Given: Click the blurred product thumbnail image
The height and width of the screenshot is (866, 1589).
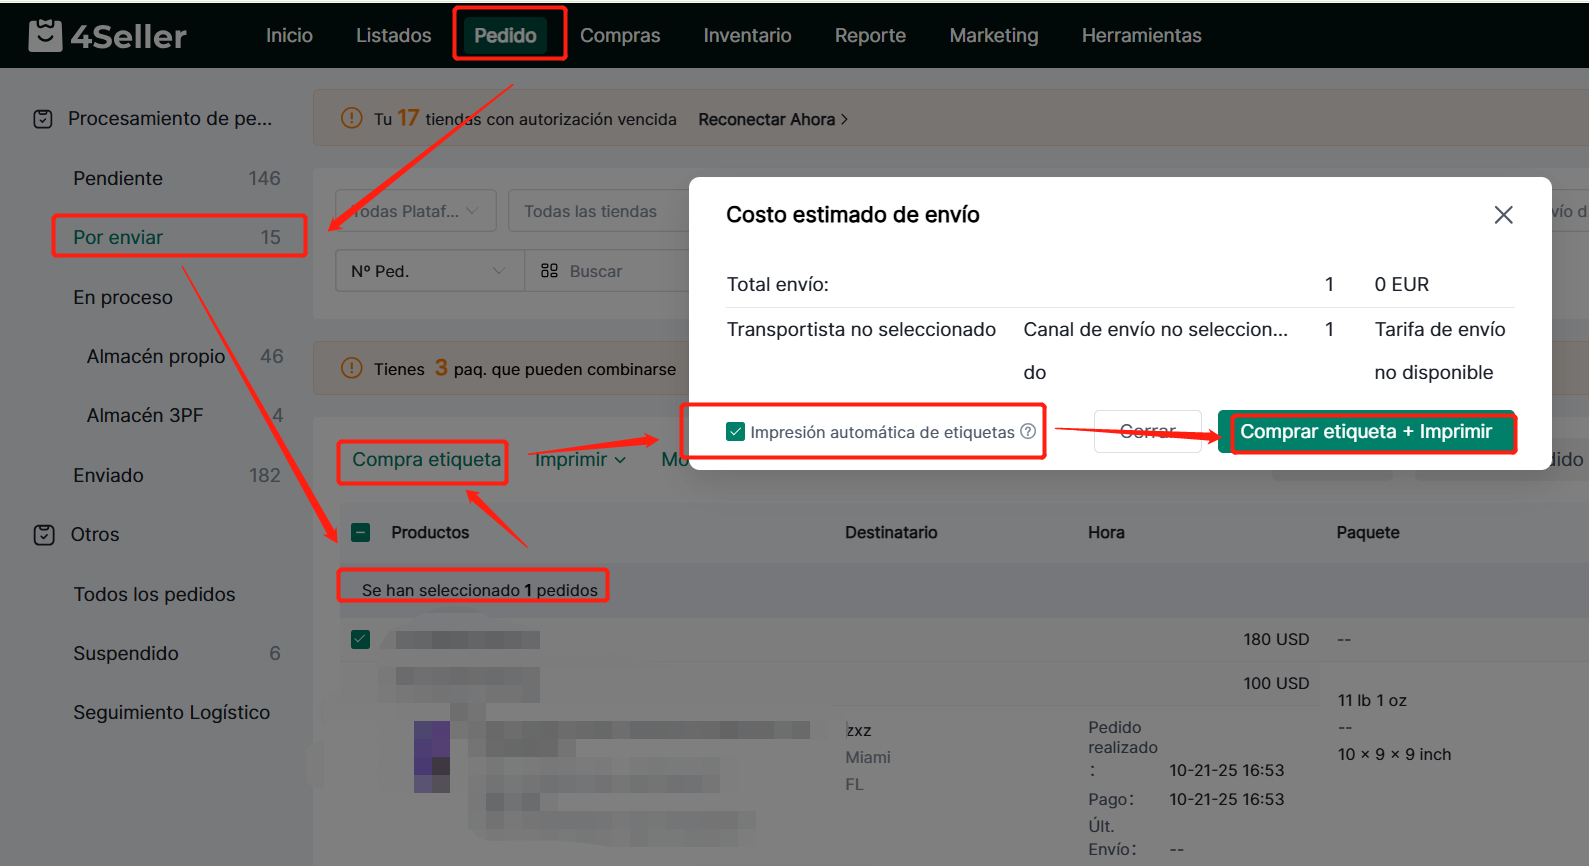Looking at the screenshot, I should (432, 757).
